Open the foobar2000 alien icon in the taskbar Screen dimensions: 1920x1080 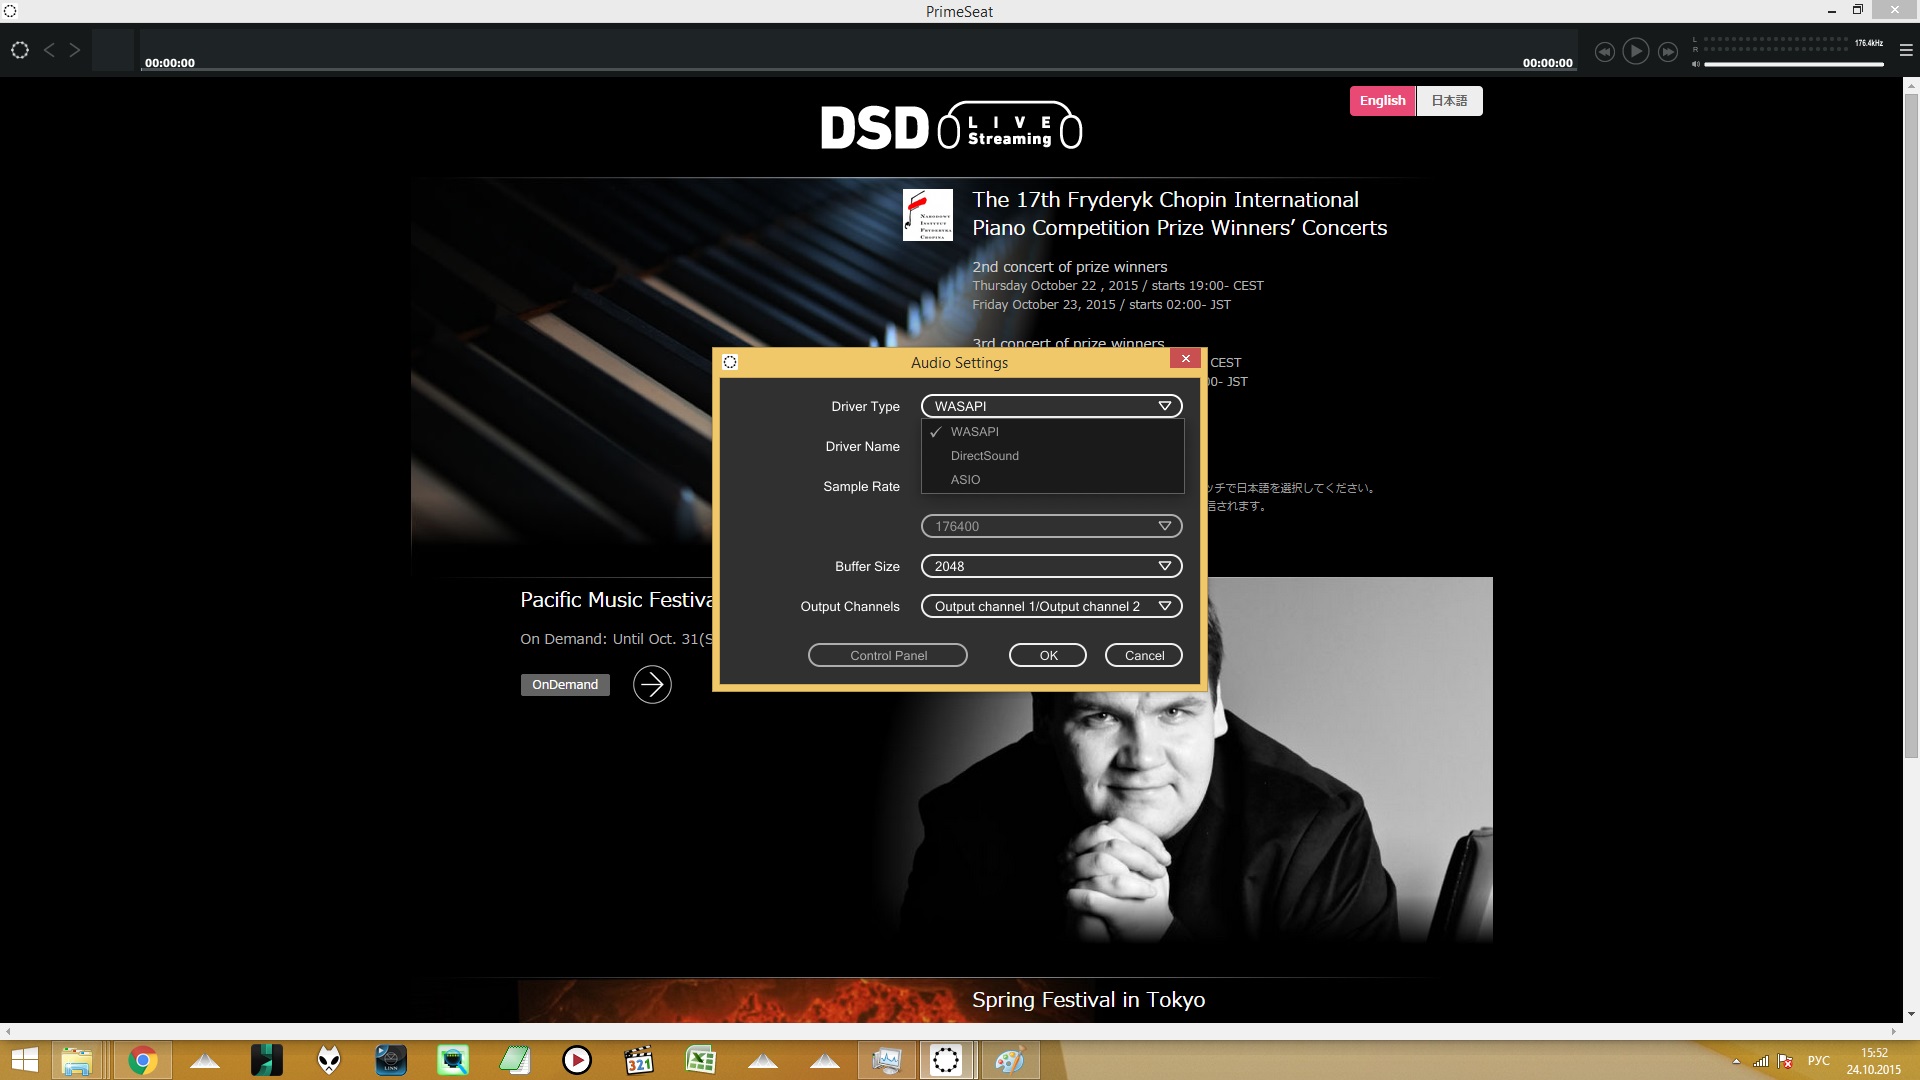[329, 1060]
